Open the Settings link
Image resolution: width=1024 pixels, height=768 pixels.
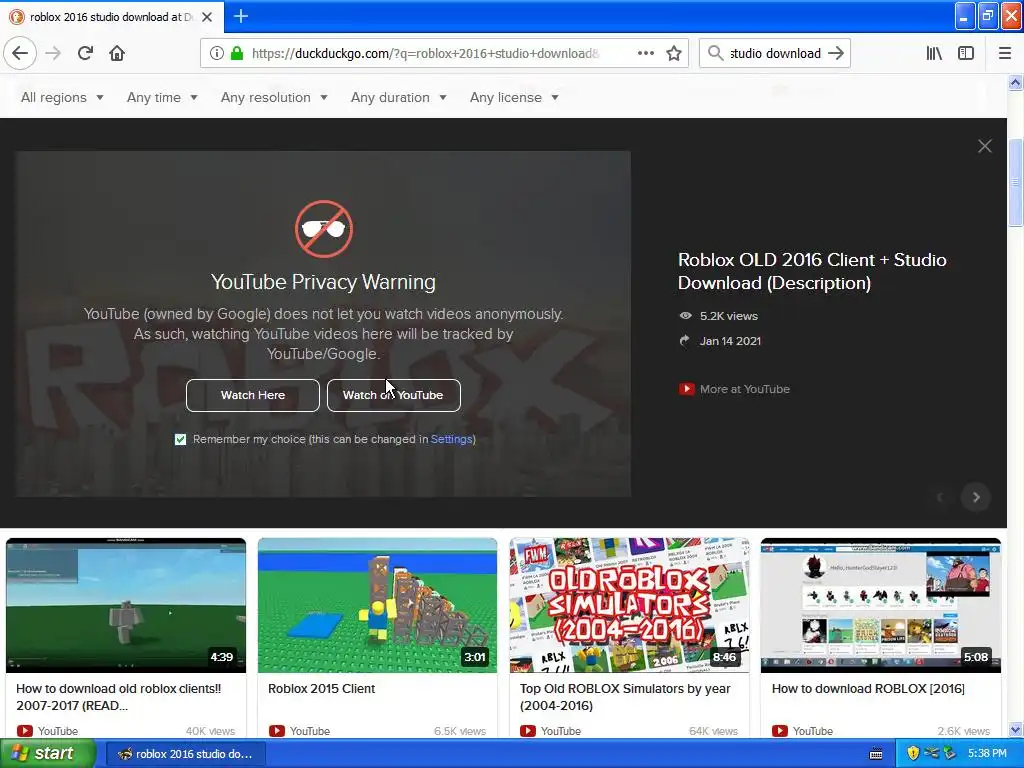pos(451,440)
